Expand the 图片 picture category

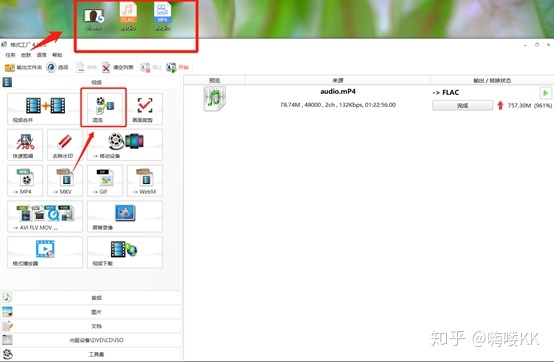click(x=91, y=312)
